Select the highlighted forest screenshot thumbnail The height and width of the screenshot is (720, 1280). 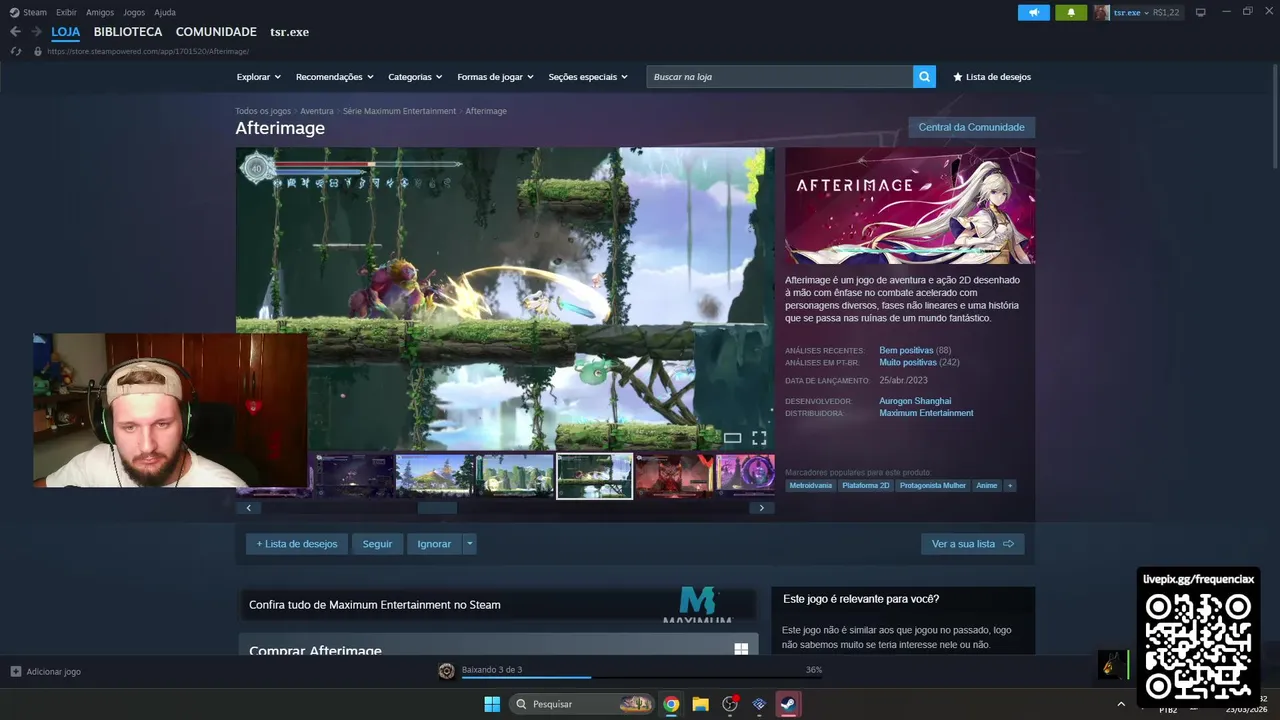[594, 475]
